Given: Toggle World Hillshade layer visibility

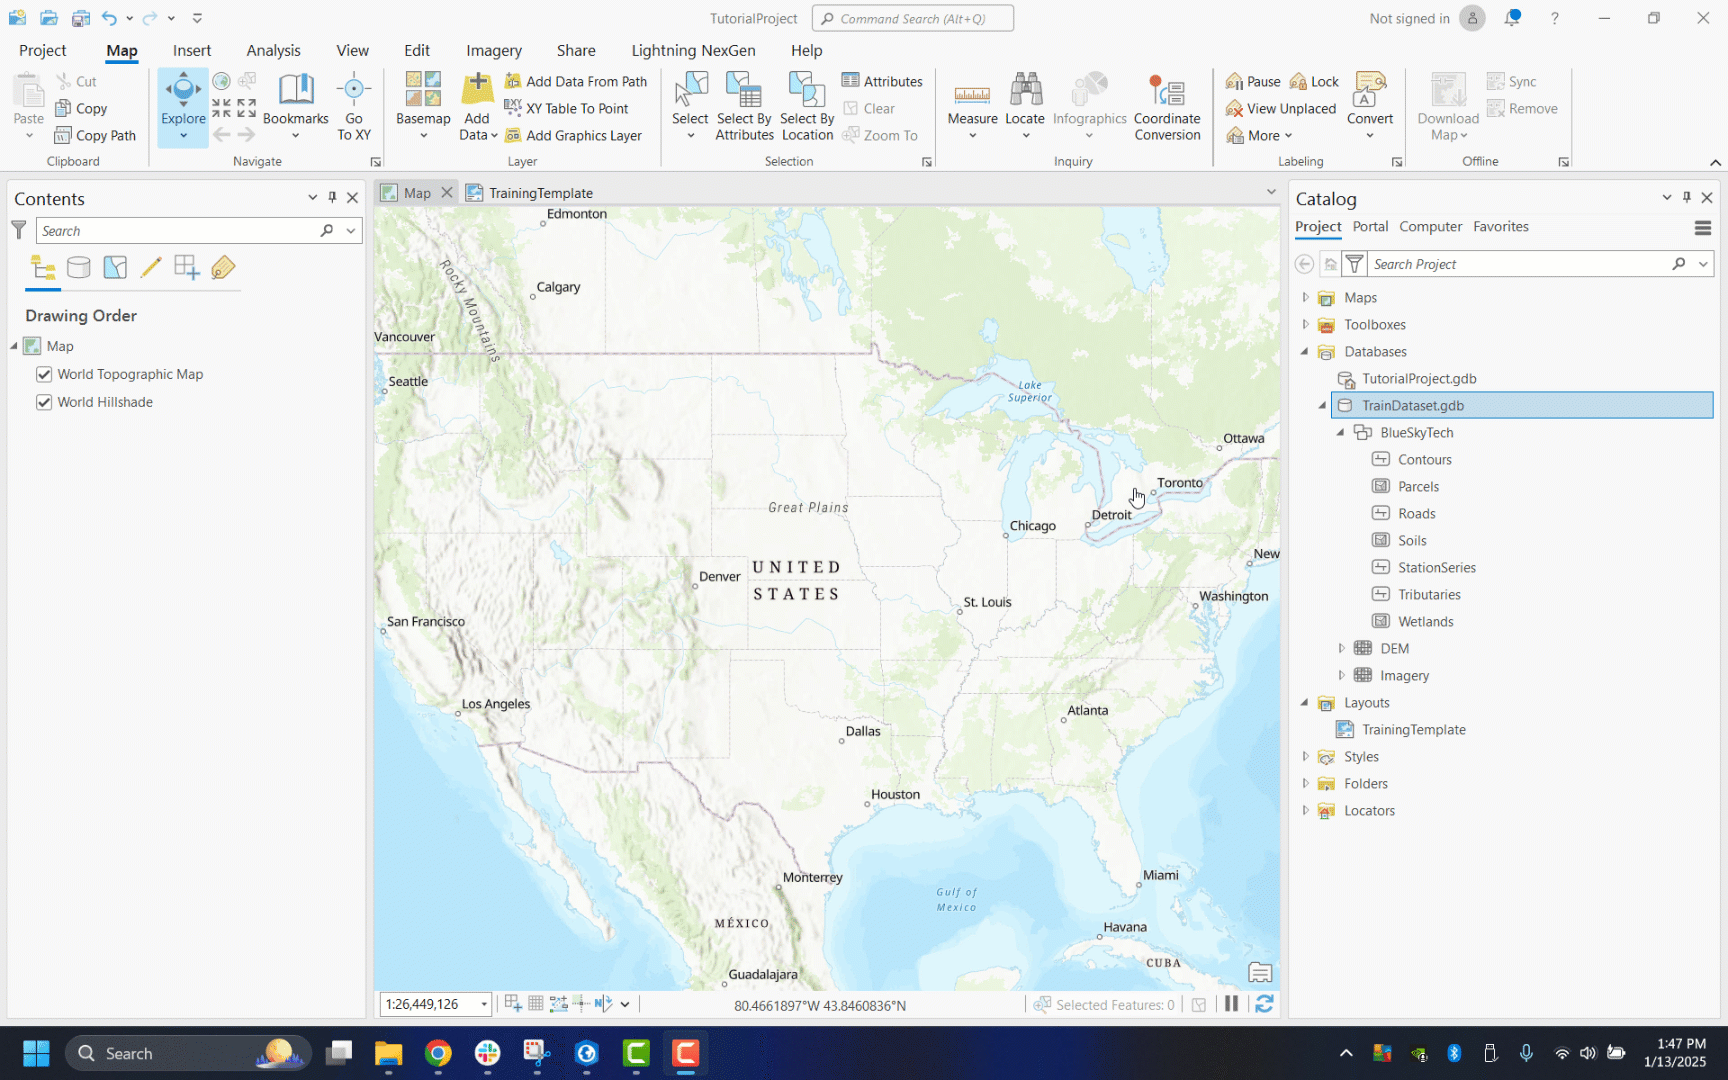Looking at the screenshot, I should click(x=44, y=402).
